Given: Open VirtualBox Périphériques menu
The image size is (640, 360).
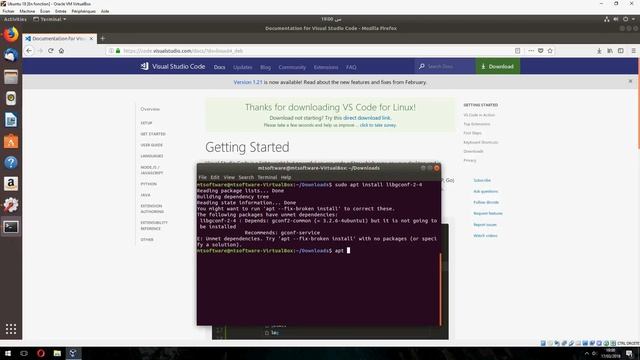Looking at the screenshot, I should [83, 11].
